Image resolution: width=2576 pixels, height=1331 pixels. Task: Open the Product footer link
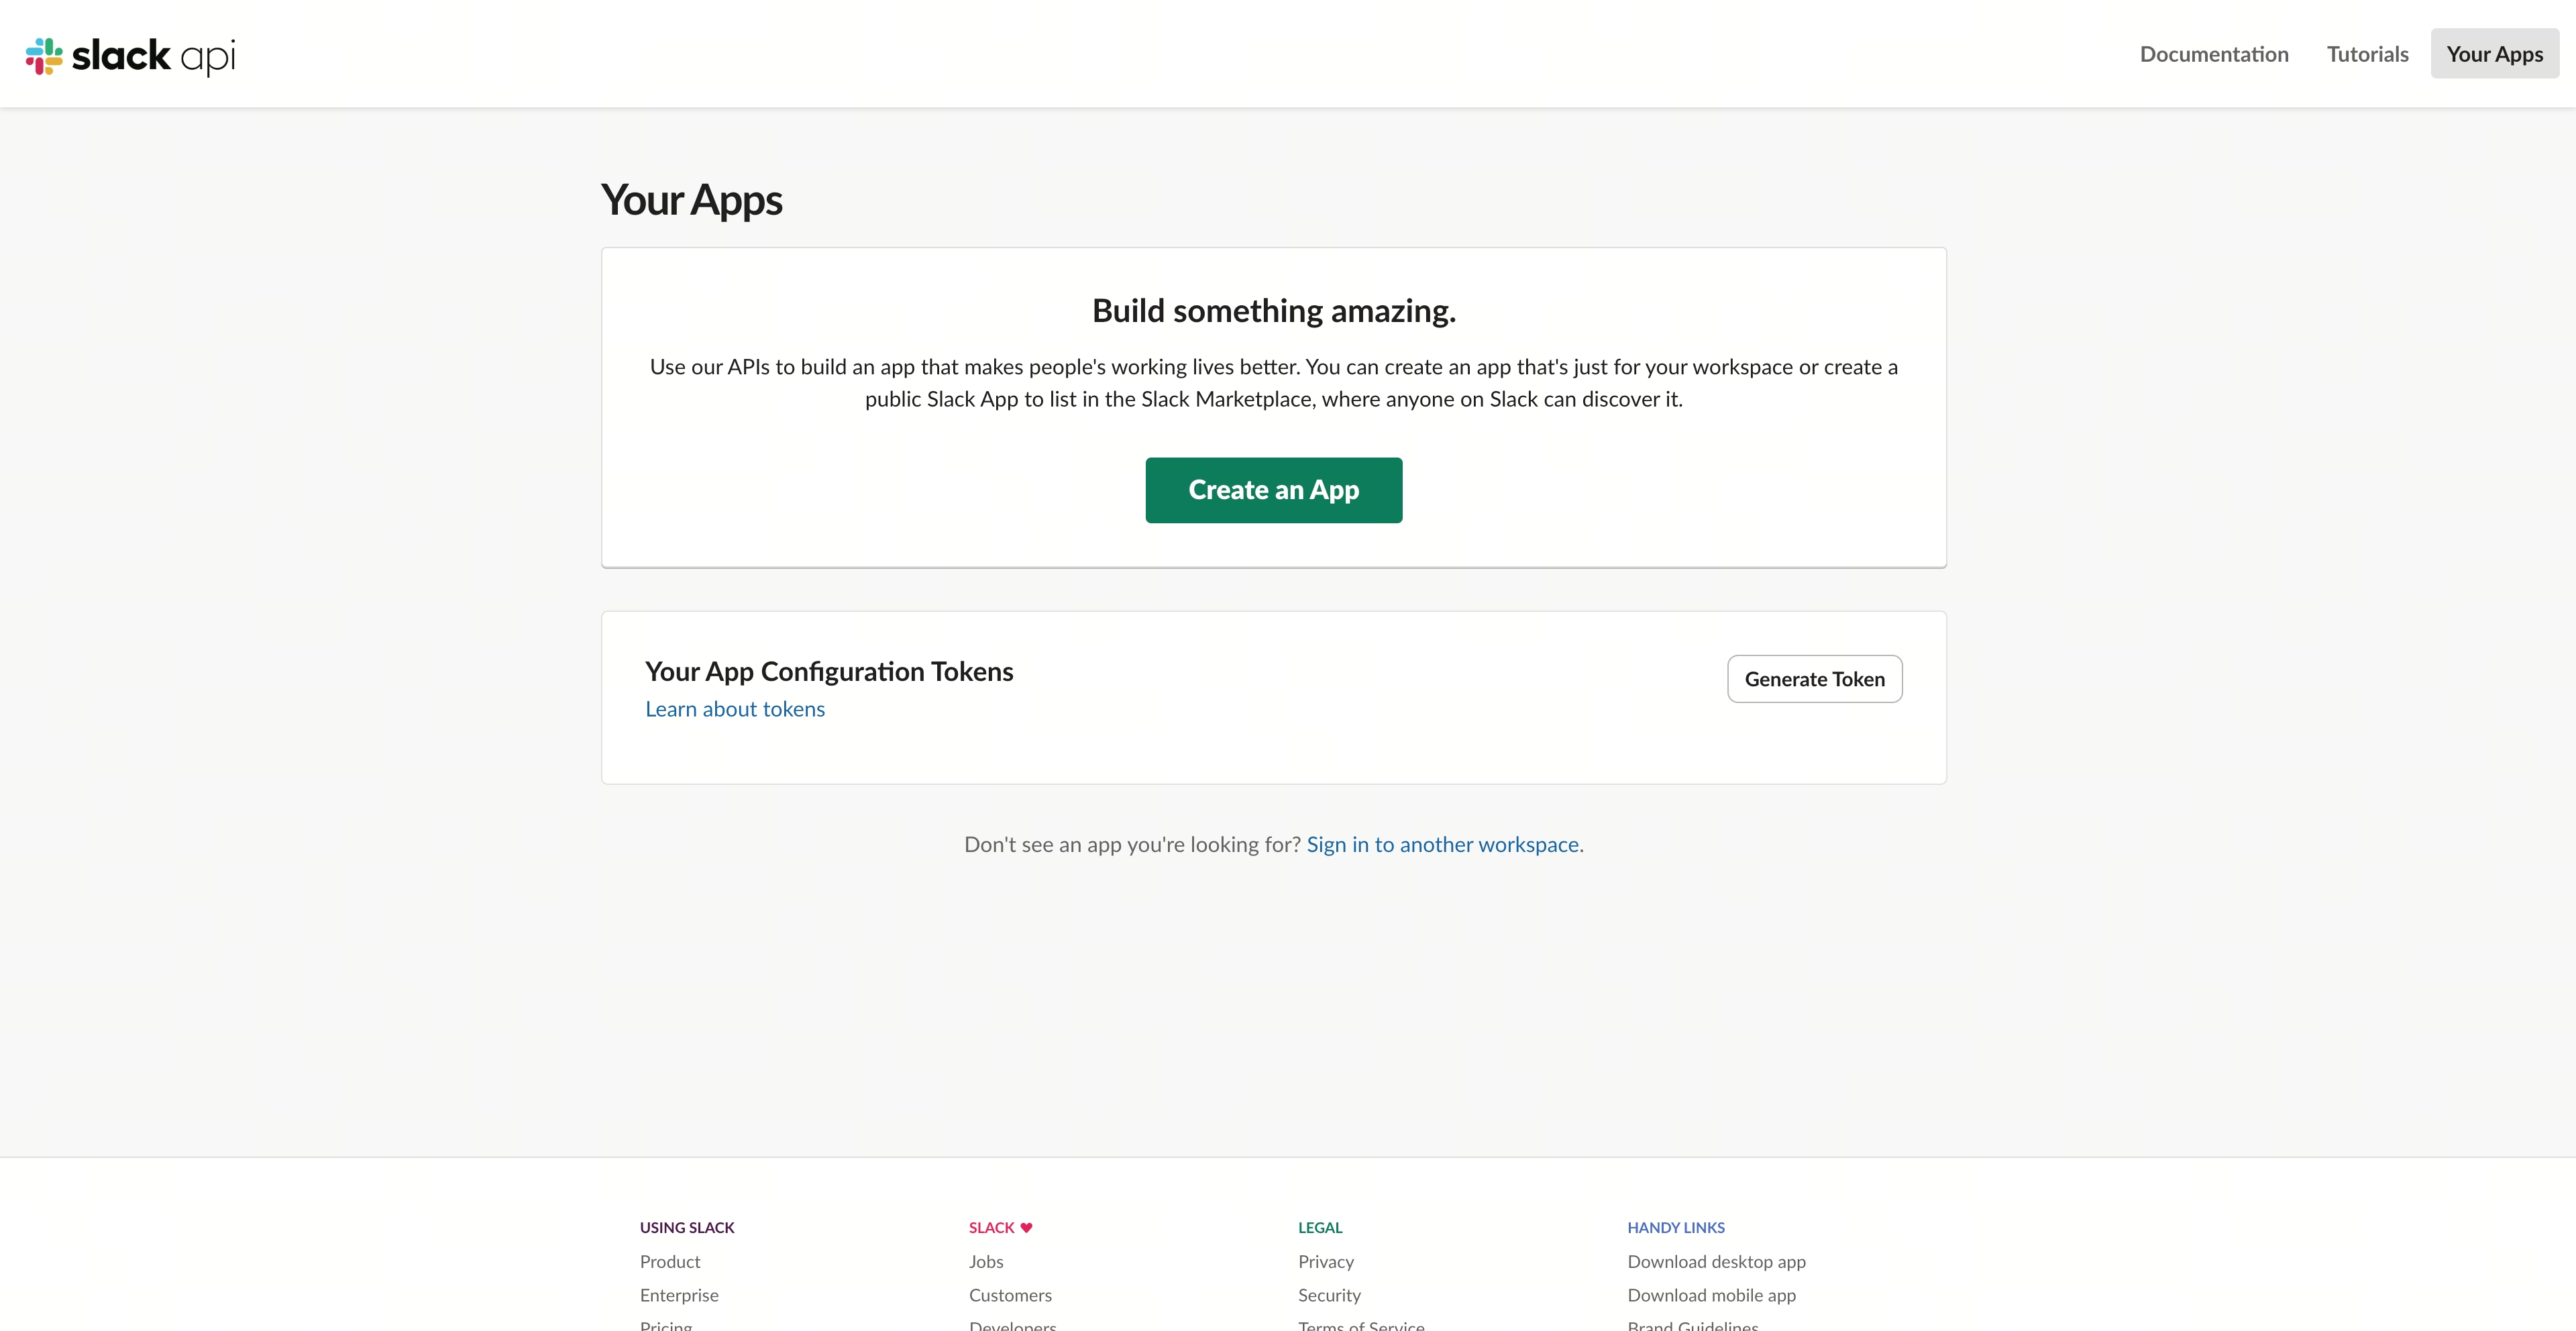point(670,1262)
